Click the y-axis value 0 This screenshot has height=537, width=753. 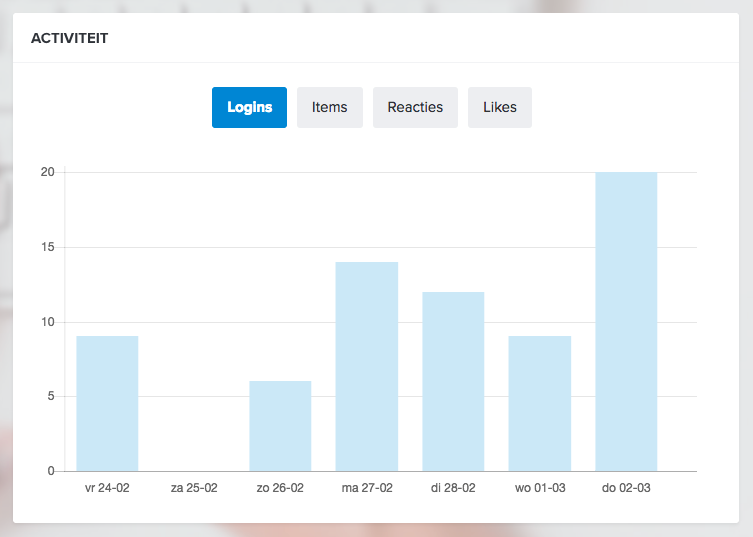click(x=51, y=471)
